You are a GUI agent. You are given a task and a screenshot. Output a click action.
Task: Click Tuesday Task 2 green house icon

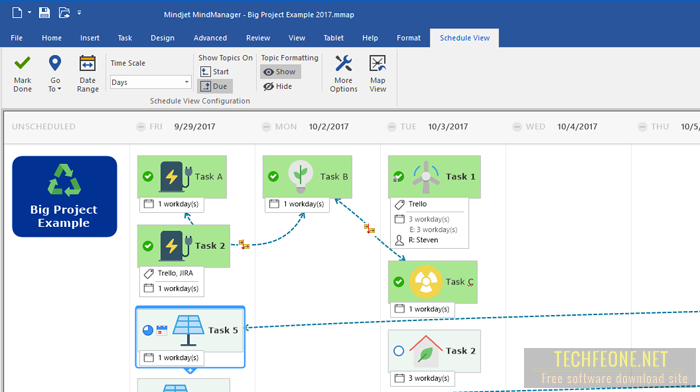tap(426, 350)
